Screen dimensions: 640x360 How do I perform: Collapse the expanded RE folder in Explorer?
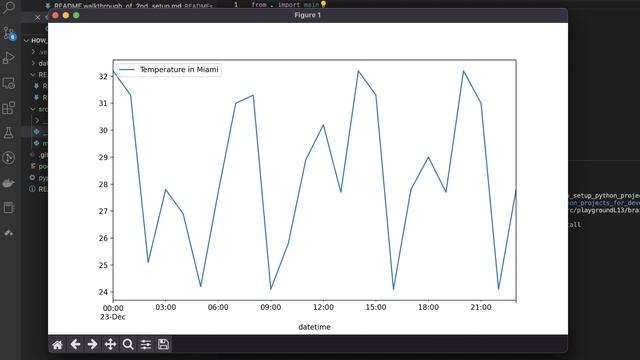[39, 75]
